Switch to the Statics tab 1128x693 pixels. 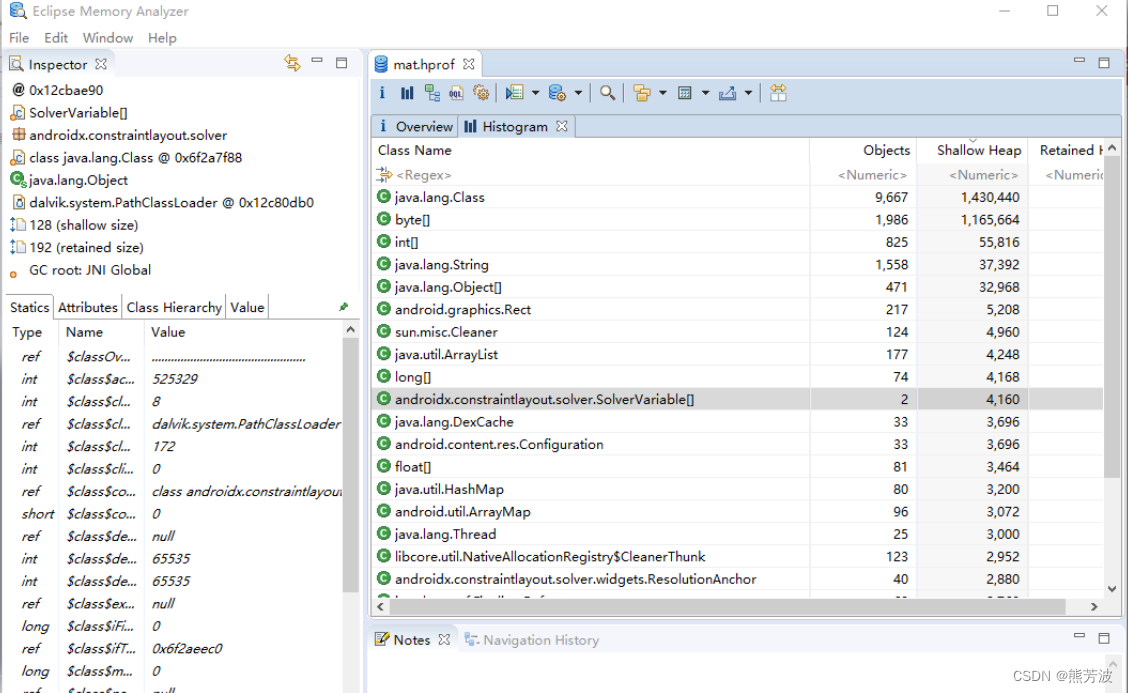click(x=28, y=307)
